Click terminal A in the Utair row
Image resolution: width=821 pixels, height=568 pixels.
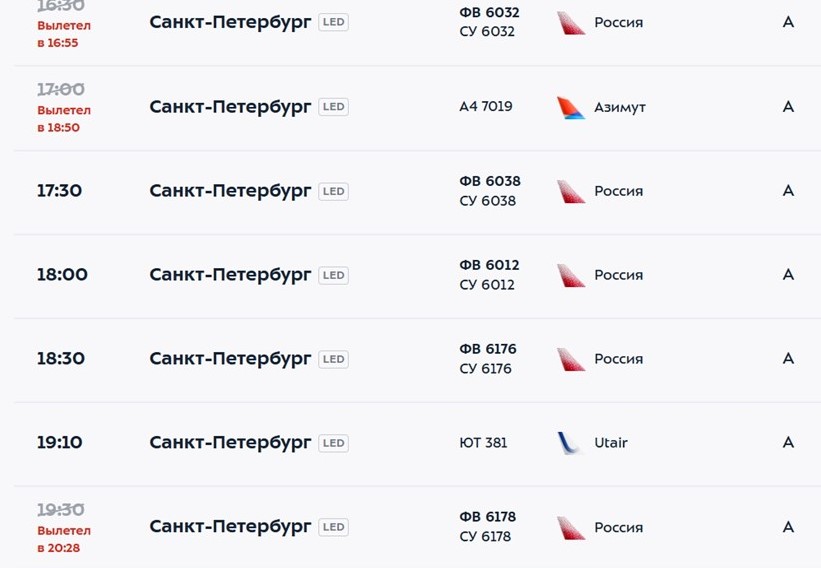788,443
